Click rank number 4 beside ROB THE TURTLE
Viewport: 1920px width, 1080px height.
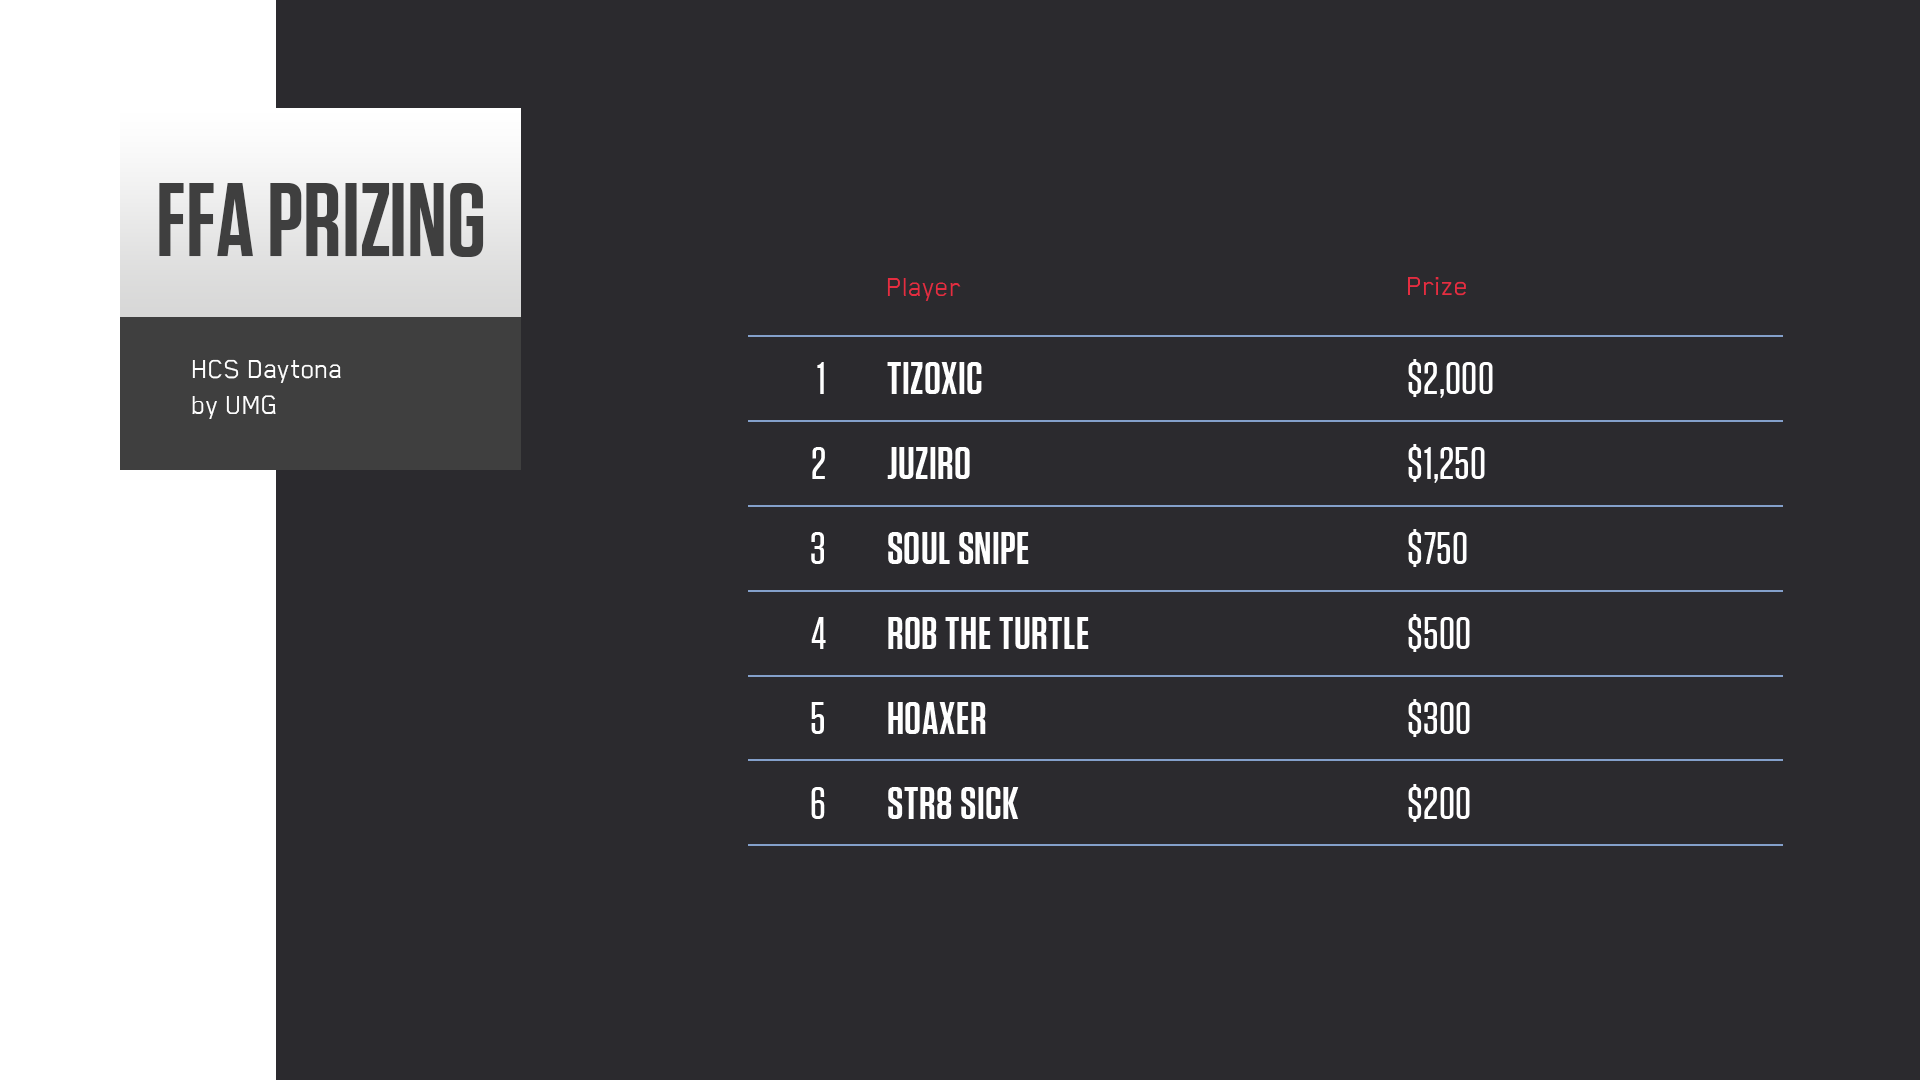[x=818, y=634]
